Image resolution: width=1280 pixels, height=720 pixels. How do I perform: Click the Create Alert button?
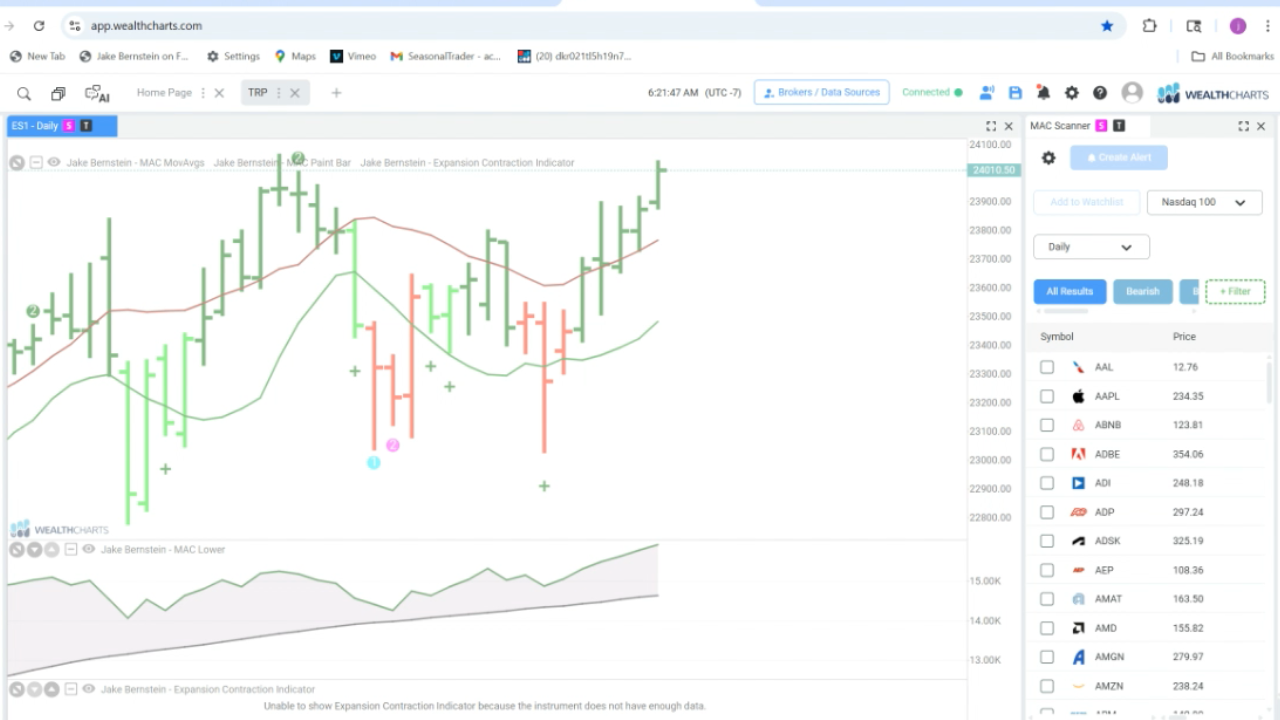tap(1118, 158)
